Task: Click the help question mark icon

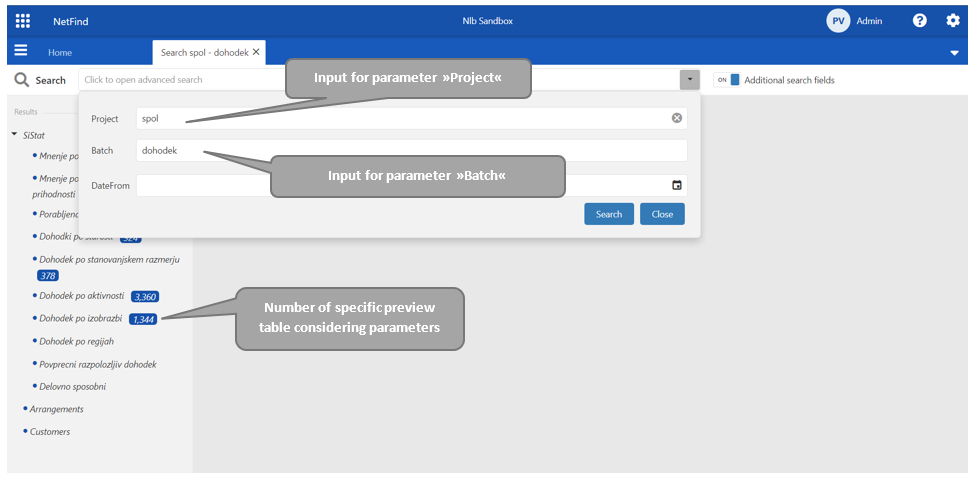Action: (920, 20)
